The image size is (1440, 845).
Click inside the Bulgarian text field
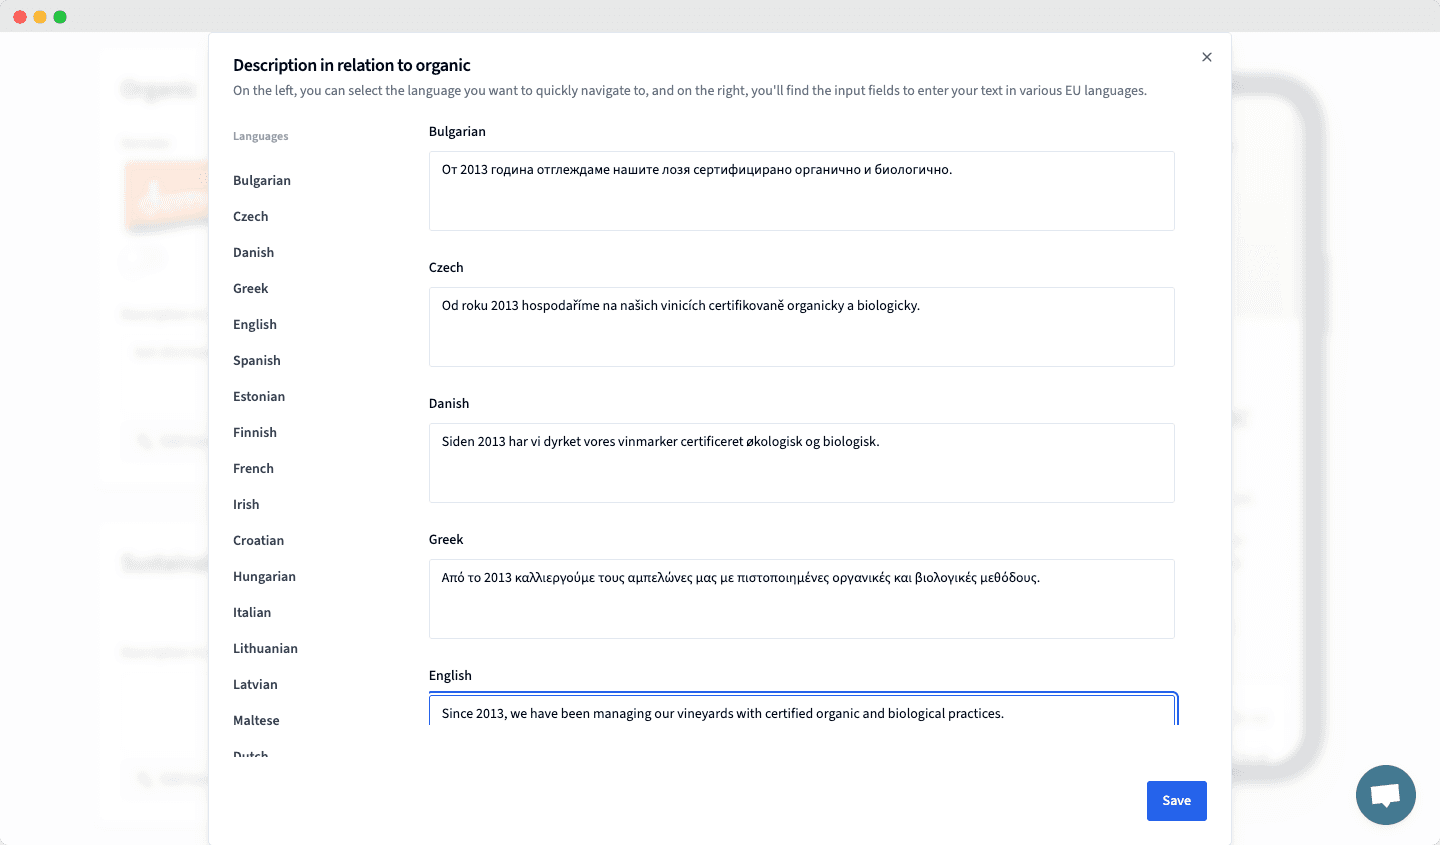coord(800,190)
